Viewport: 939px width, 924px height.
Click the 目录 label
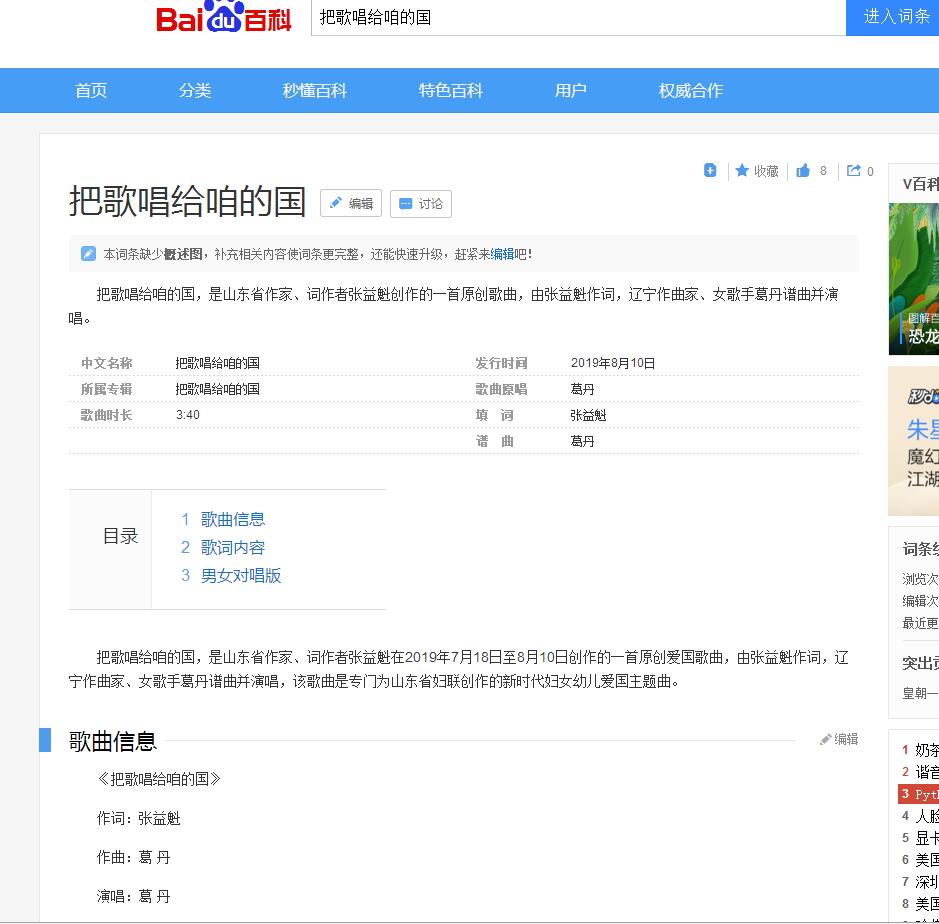point(120,536)
